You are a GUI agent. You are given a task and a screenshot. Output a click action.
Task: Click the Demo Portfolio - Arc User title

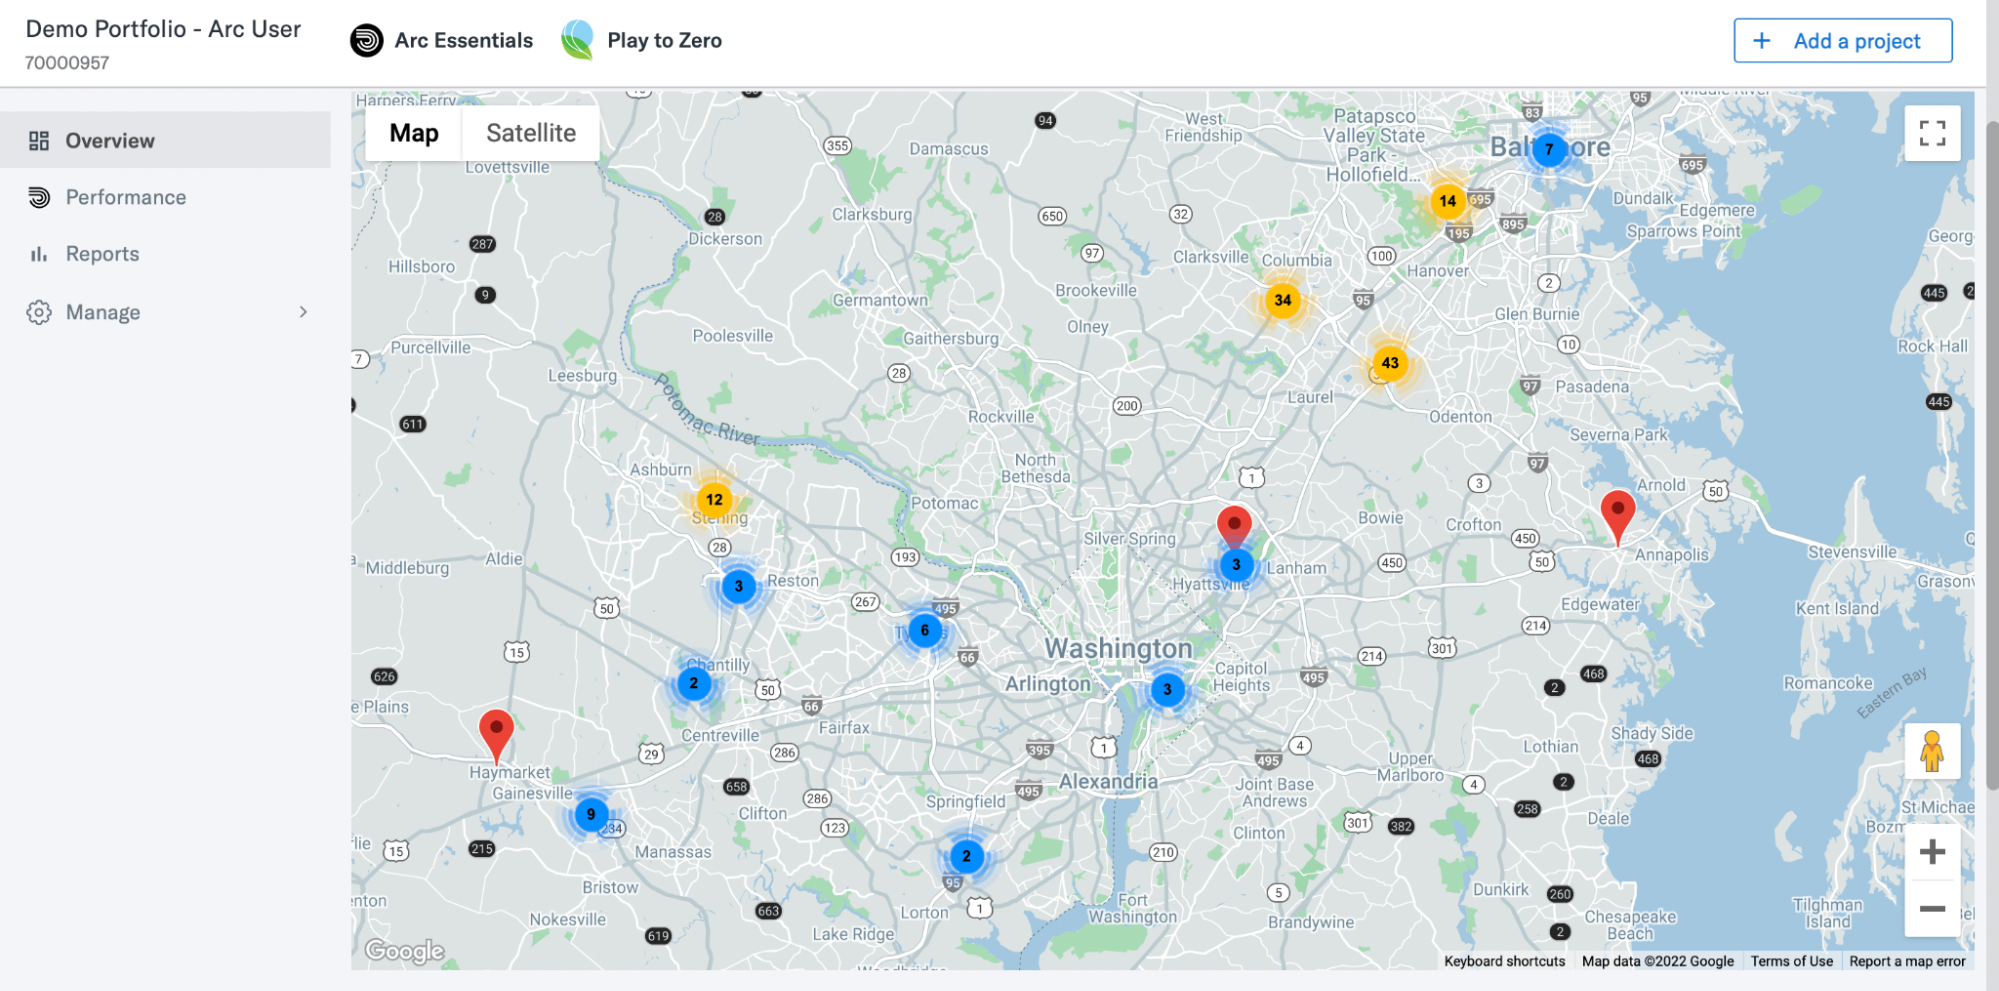pyautogui.click(x=163, y=29)
